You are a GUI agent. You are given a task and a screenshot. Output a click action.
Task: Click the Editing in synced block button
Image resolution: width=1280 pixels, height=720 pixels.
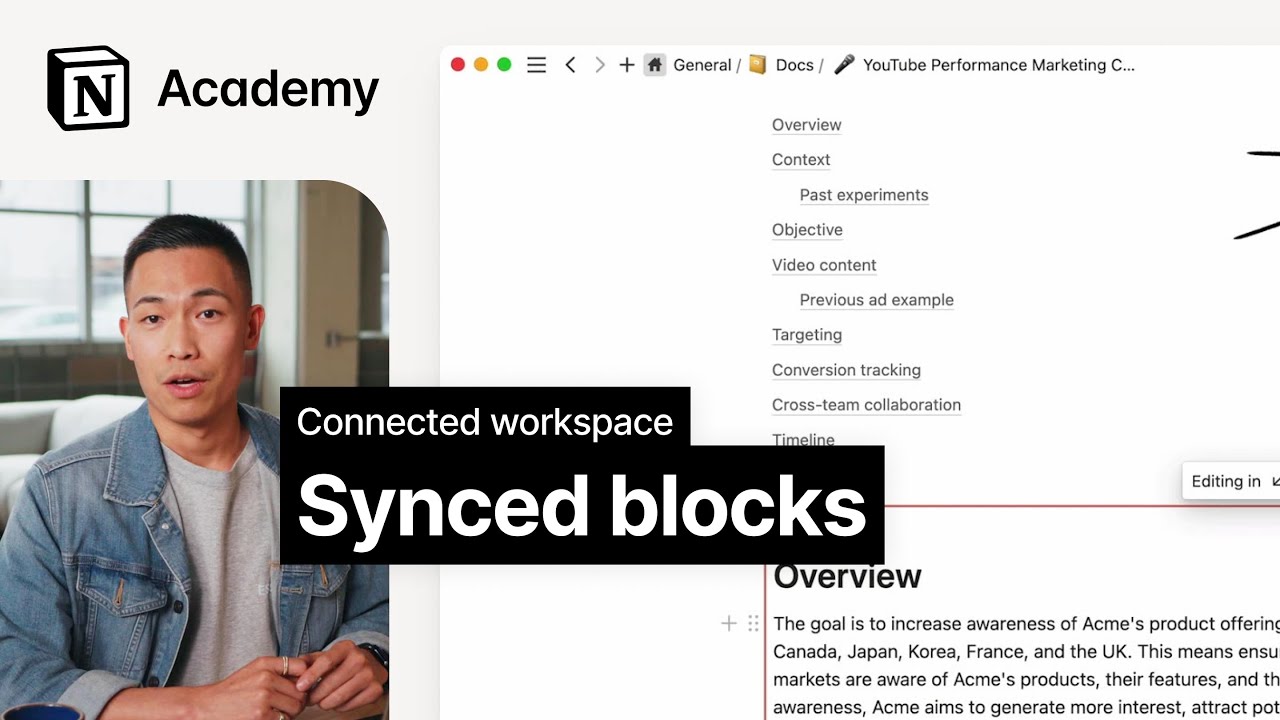(x=1230, y=481)
